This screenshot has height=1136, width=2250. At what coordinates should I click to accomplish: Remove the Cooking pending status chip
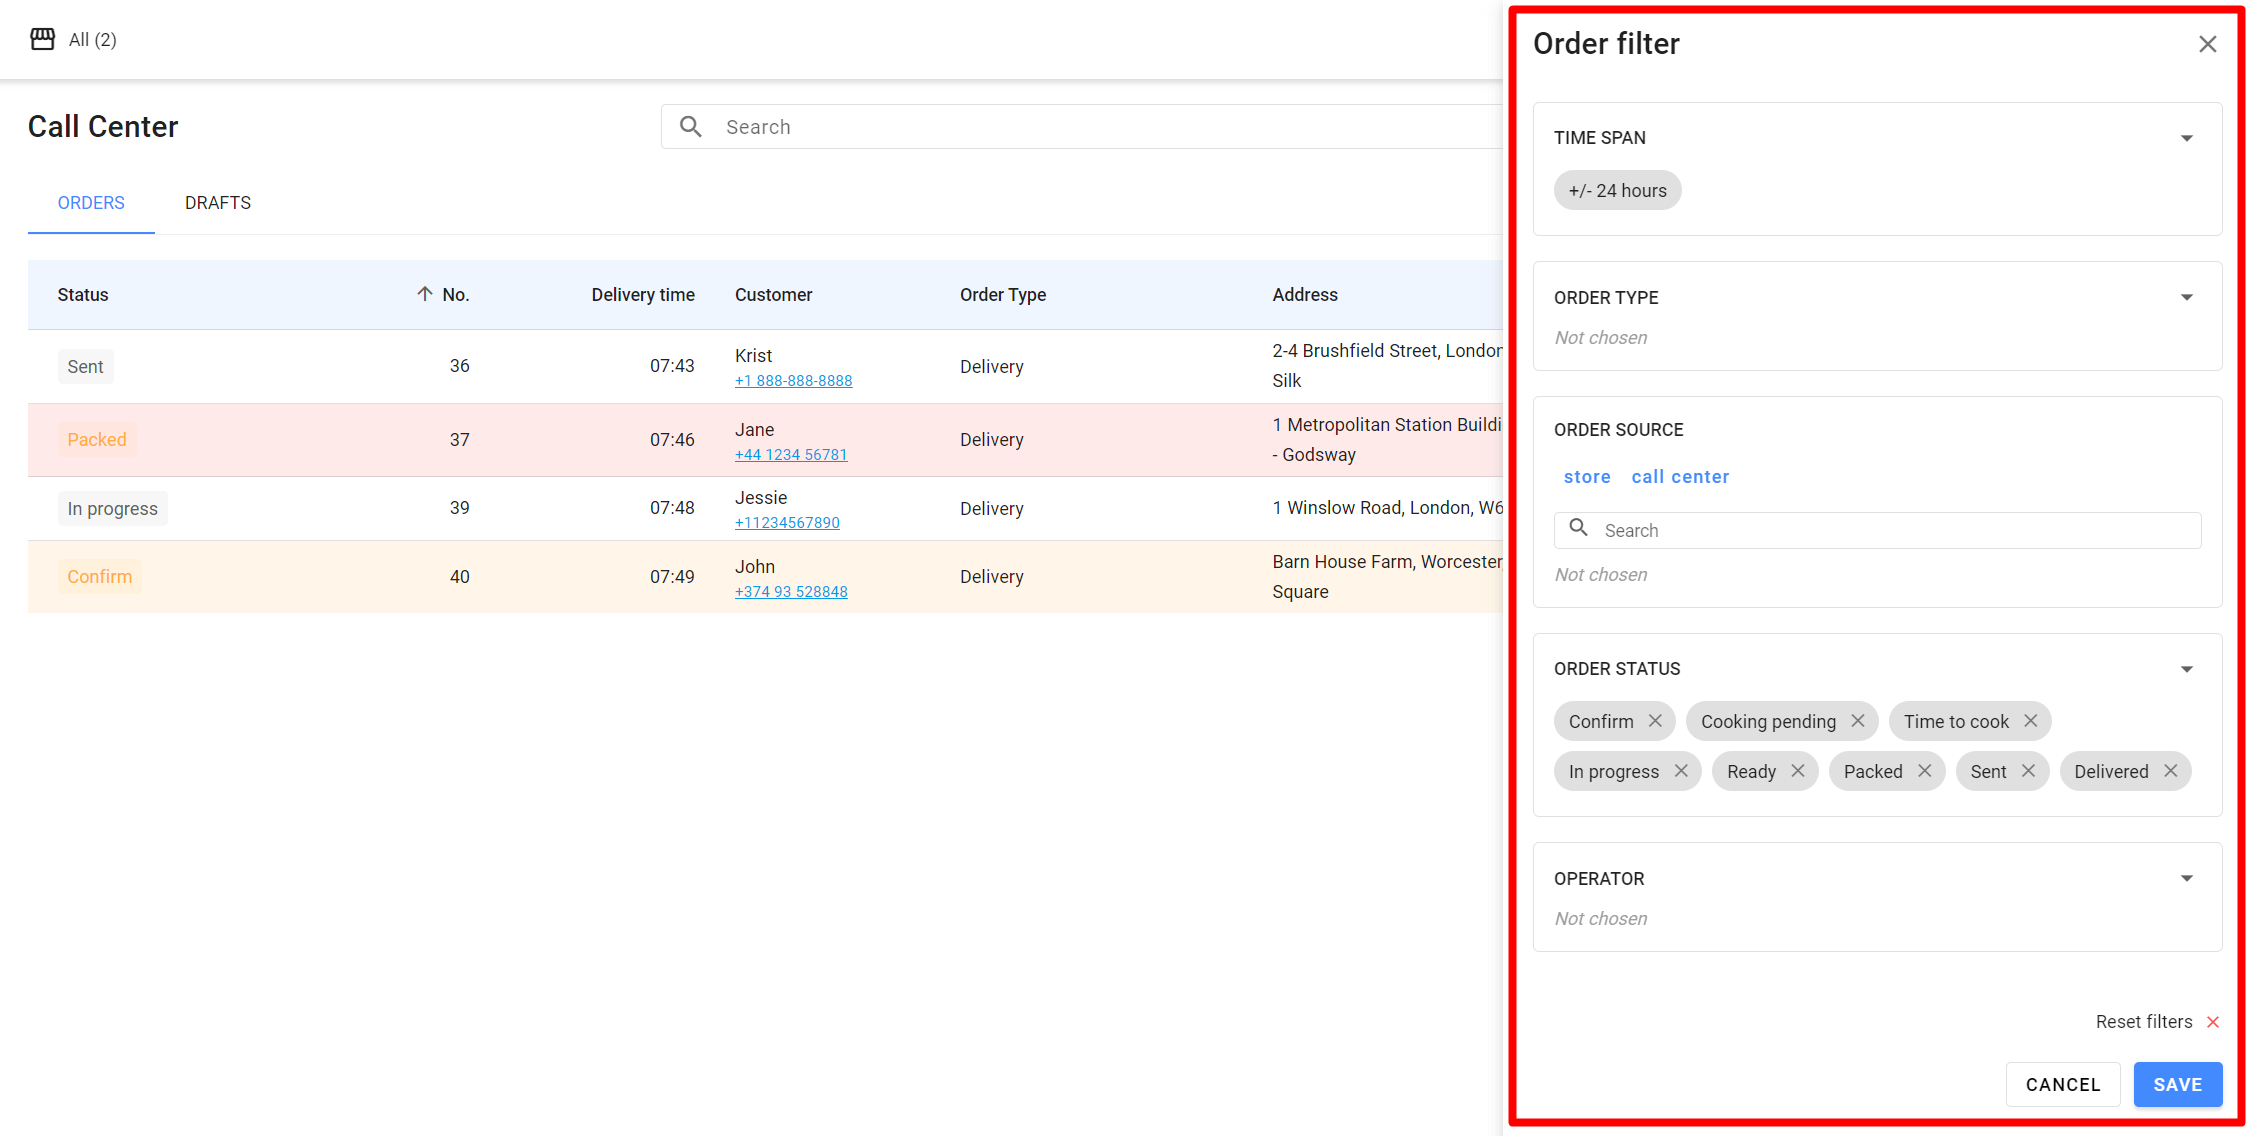click(x=1858, y=721)
